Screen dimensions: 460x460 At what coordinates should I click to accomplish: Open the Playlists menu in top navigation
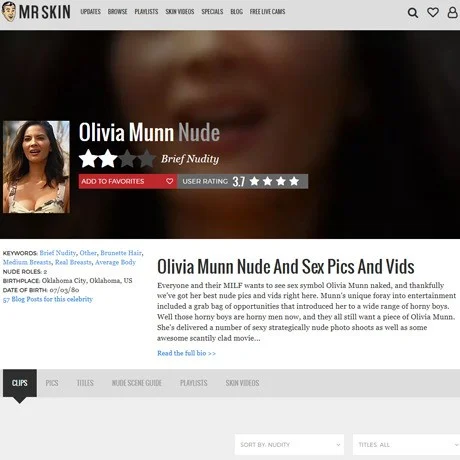146,12
